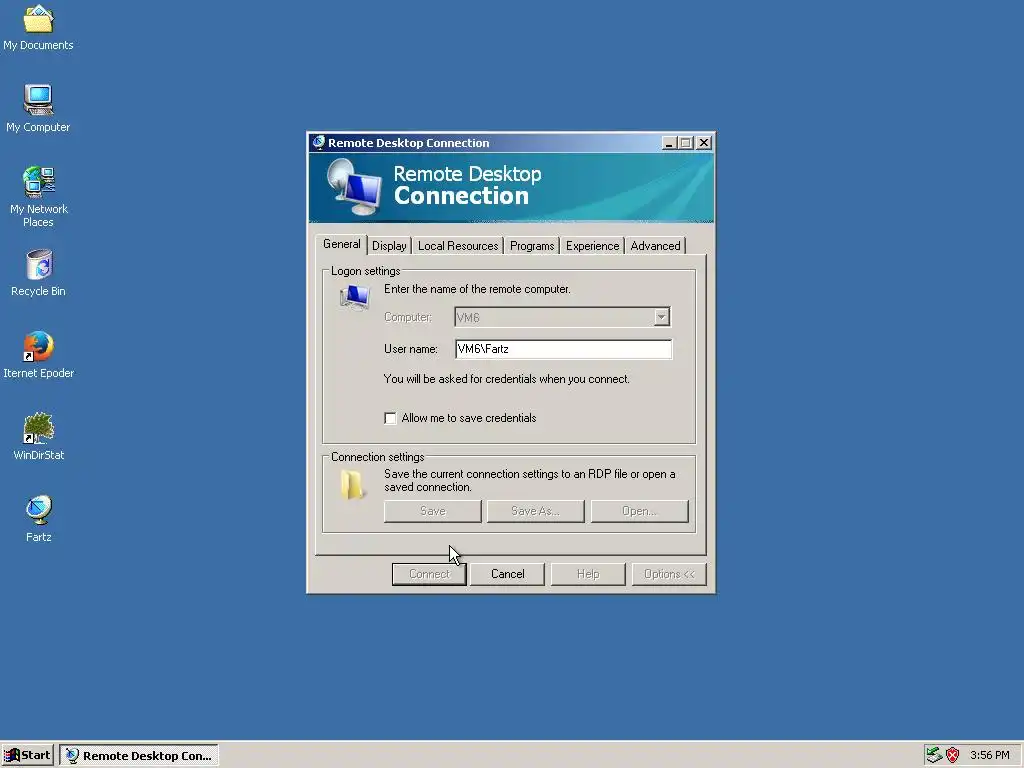Go to the Experience tab
This screenshot has height=768, width=1024.
(x=592, y=246)
